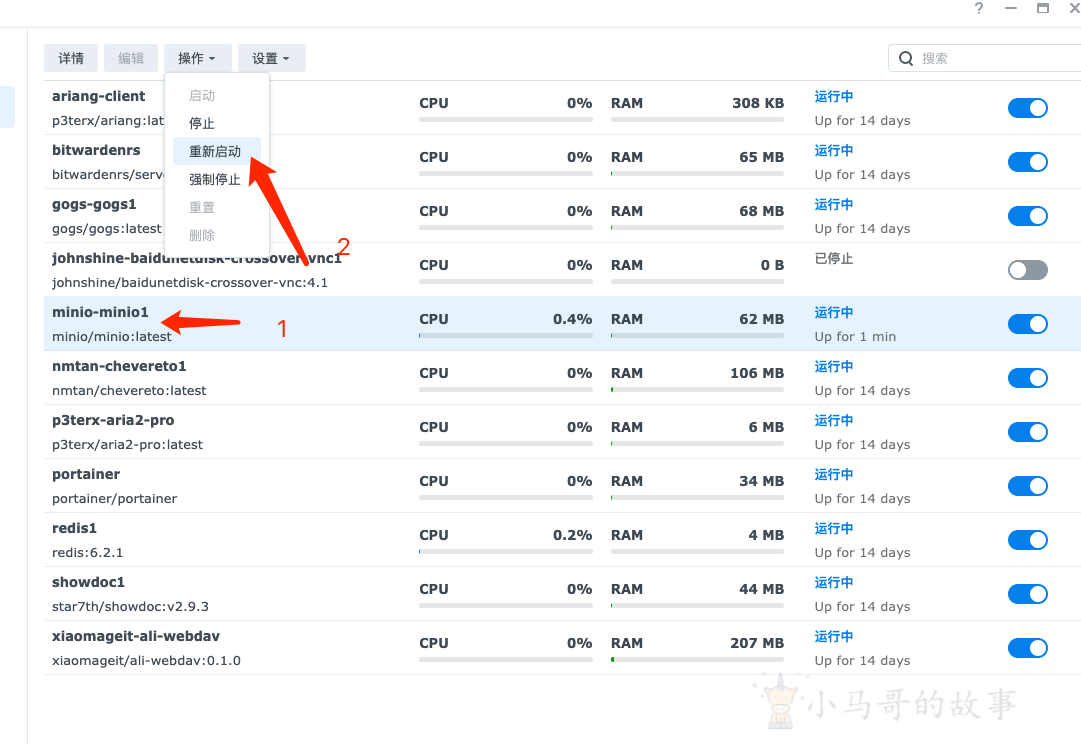Viewport: 1081px width, 744px height.
Task: Click the xiaomageit/ali-webdav:0.1.0 image text
Action: [146, 661]
